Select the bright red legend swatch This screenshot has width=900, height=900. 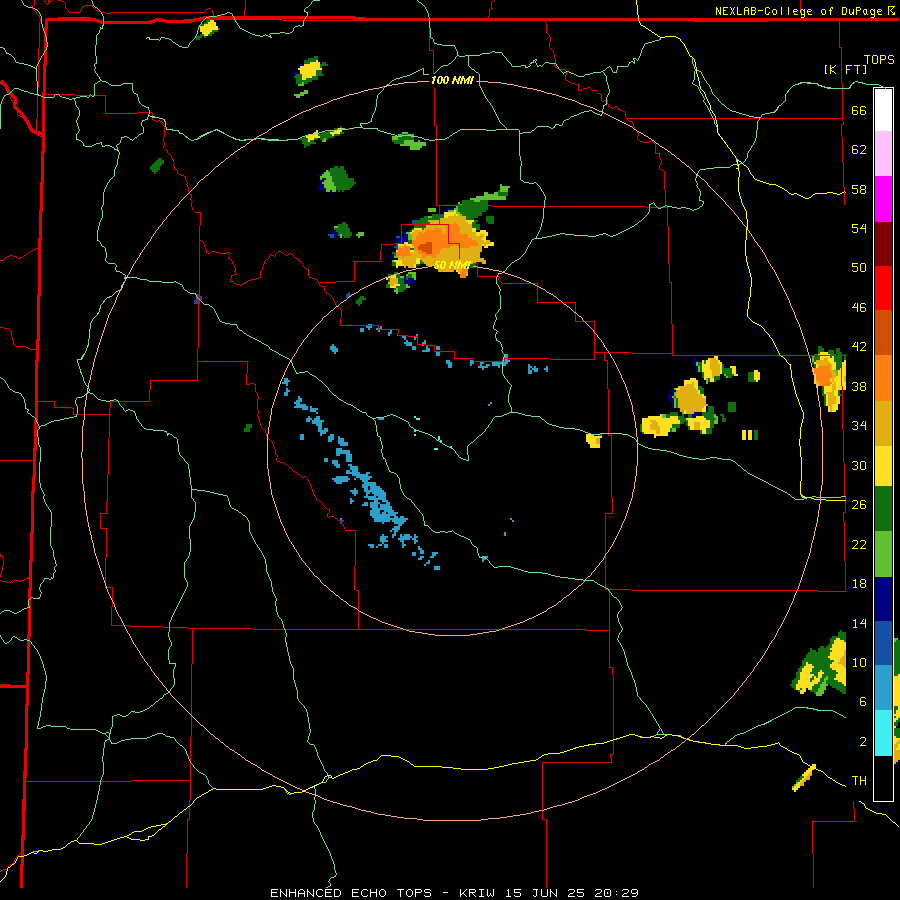[x=883, y=288]
